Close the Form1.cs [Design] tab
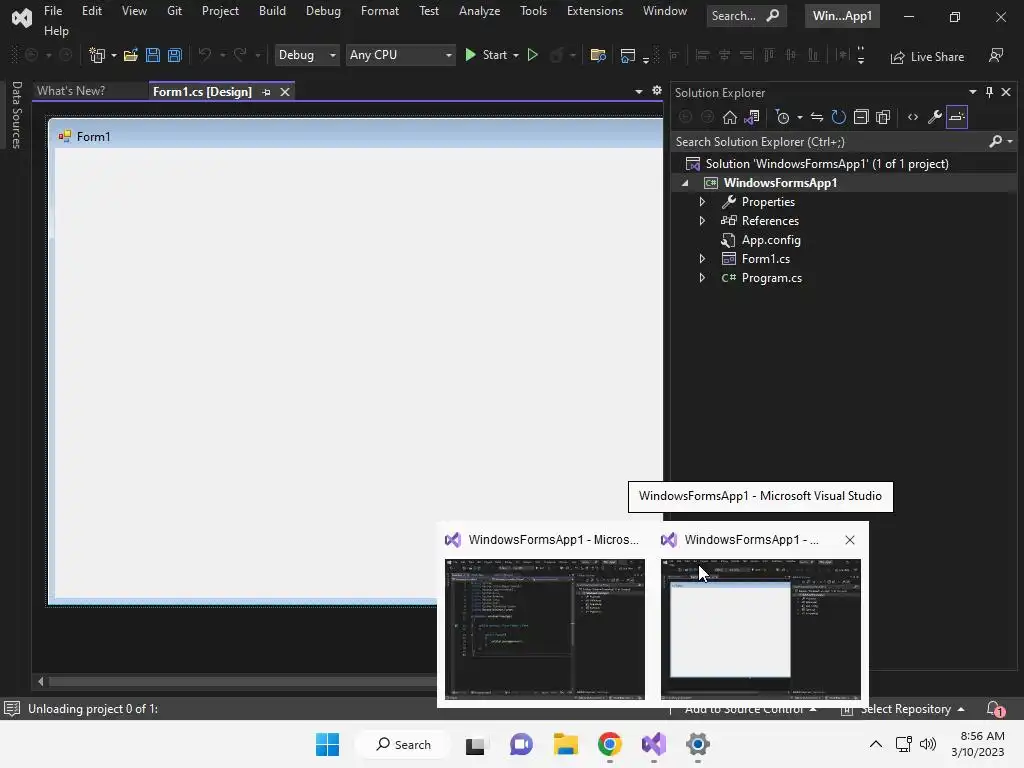 (285, 92)
